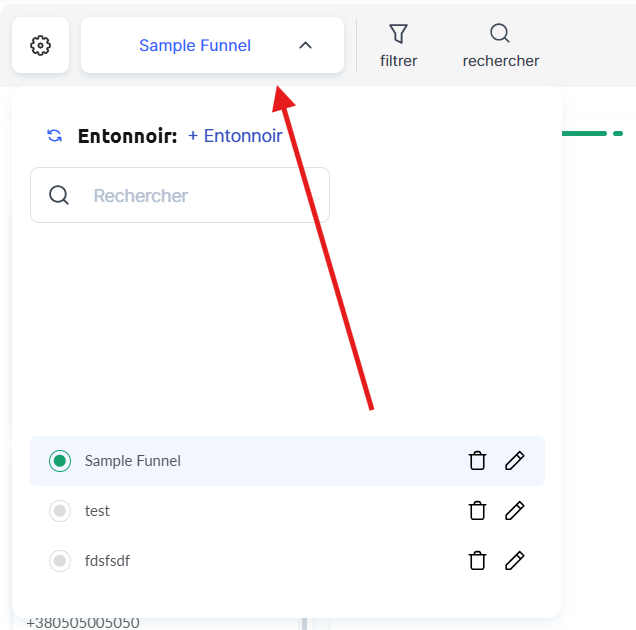This screenshot has height=630, width=636.
Task: Edit the test funnel name
Action: (x=514, y=511)
